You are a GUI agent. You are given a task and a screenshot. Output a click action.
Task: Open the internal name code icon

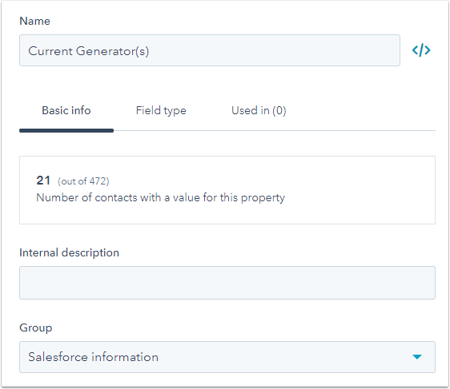[421, 50]
